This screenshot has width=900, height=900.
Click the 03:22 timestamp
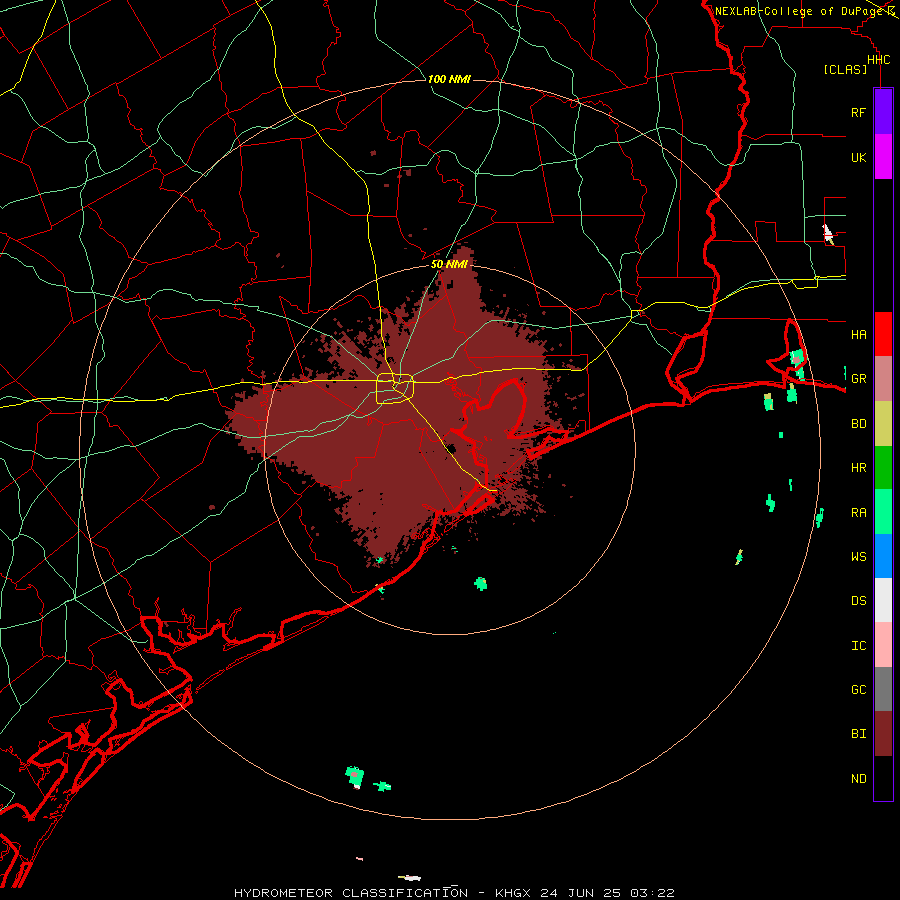652,893
